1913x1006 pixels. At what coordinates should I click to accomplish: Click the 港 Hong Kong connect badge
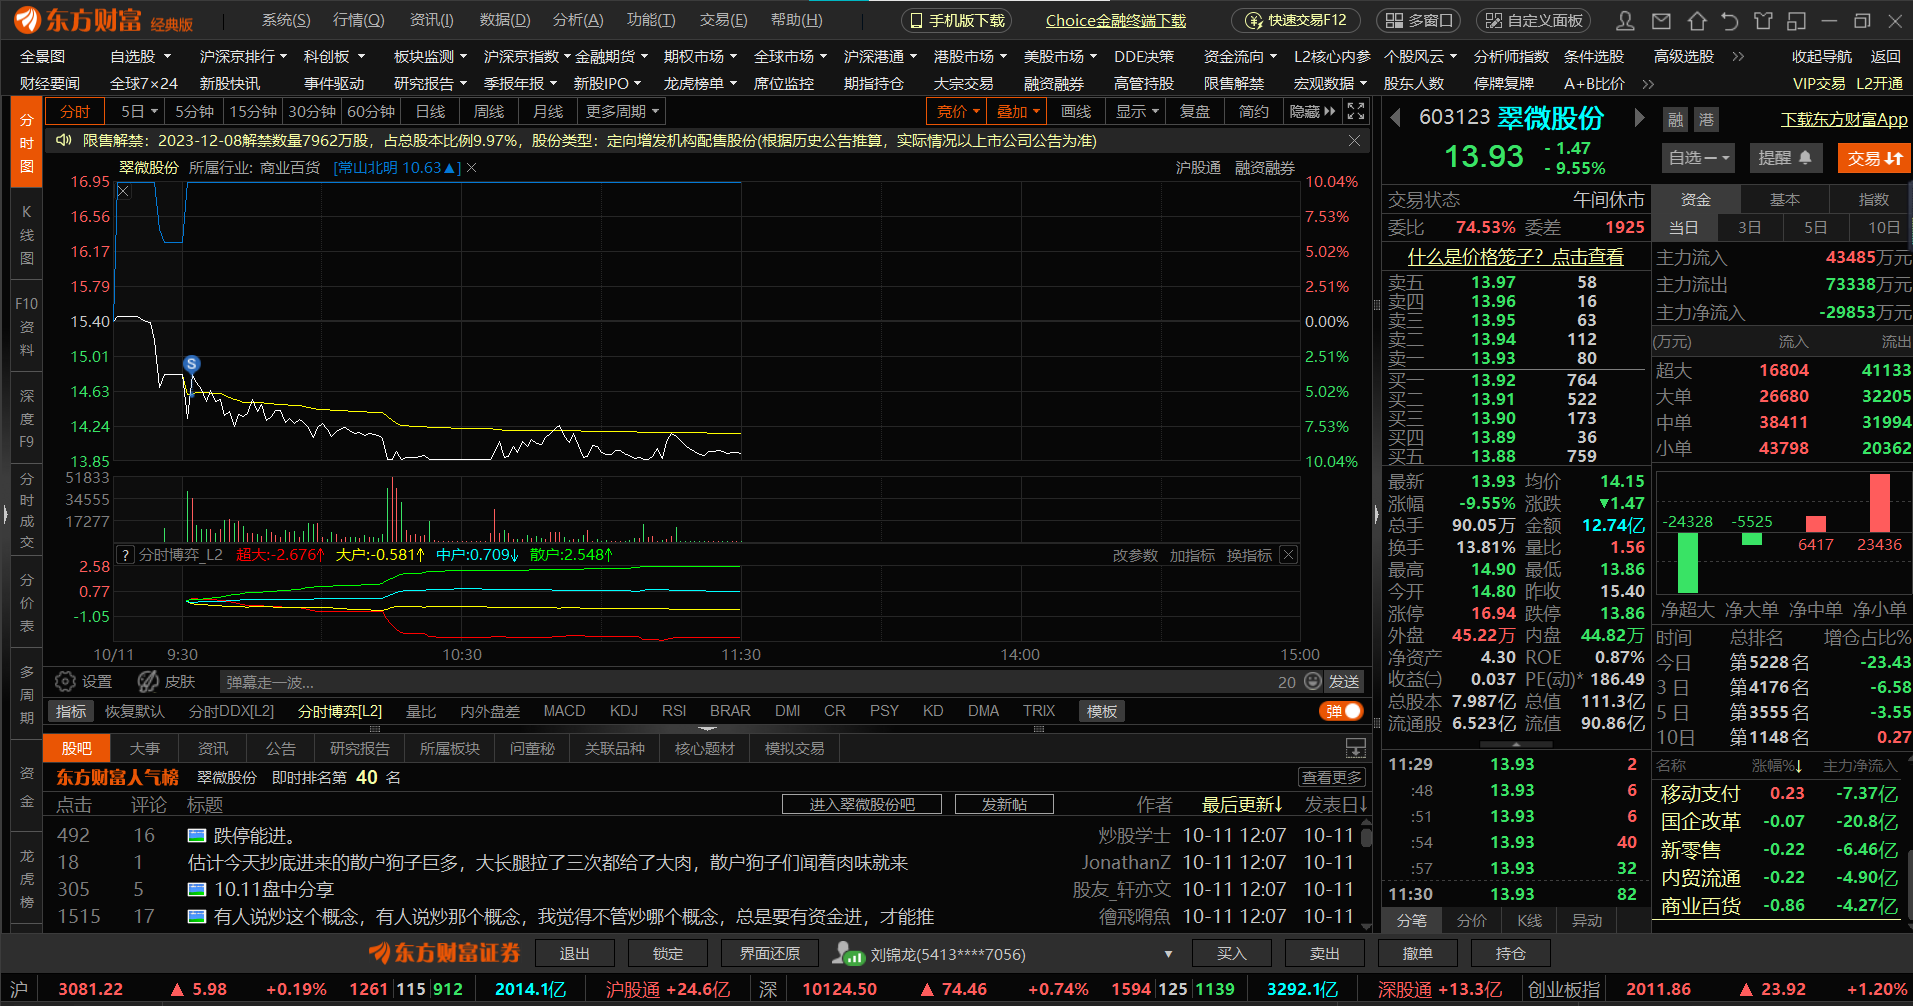[x=1705, y=120]
